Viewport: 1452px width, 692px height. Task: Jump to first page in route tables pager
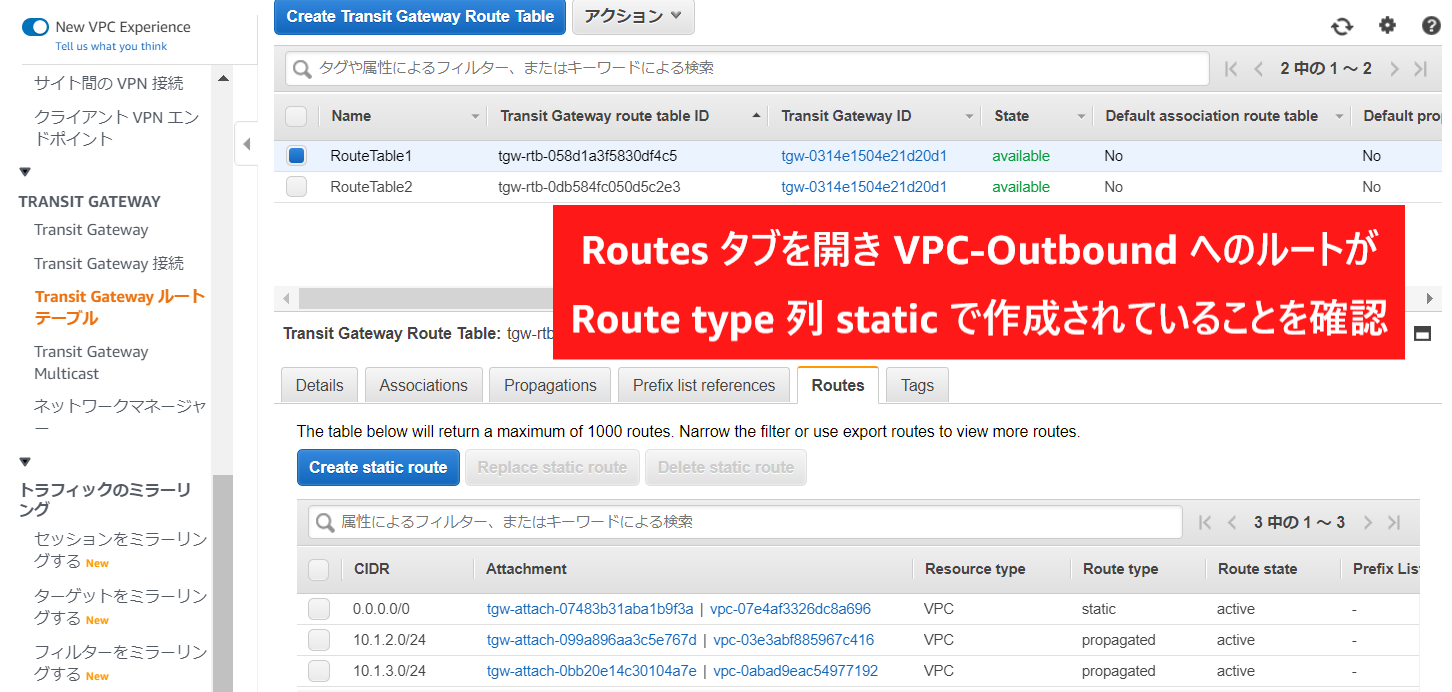1231,69
